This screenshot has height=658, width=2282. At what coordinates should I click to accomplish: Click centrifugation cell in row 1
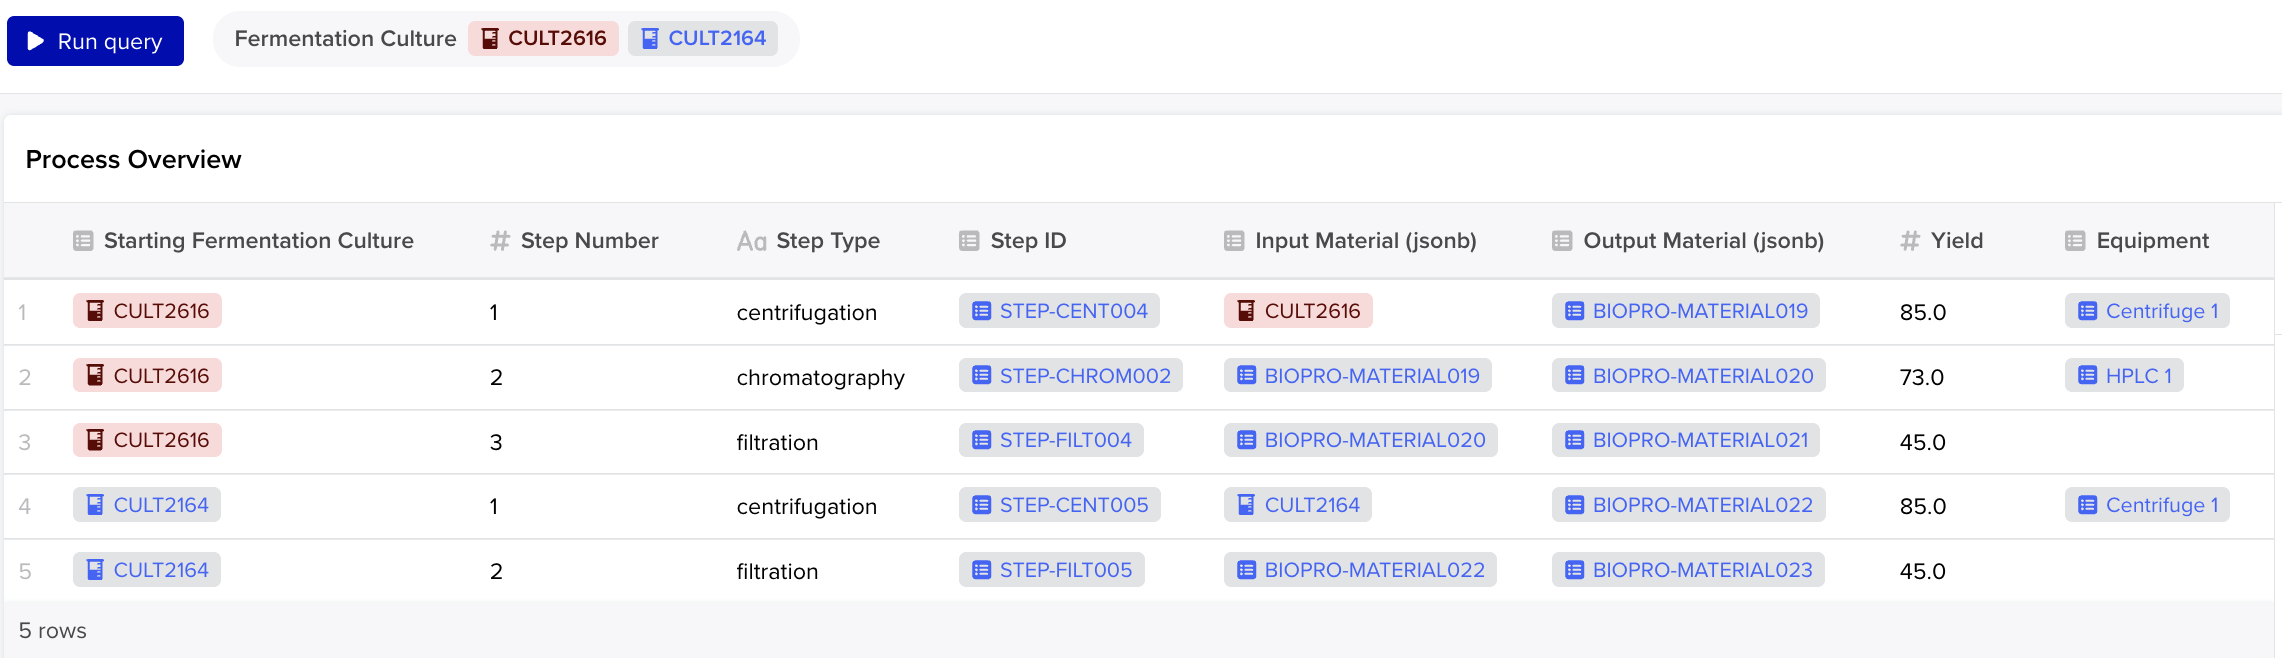[806, 313]
